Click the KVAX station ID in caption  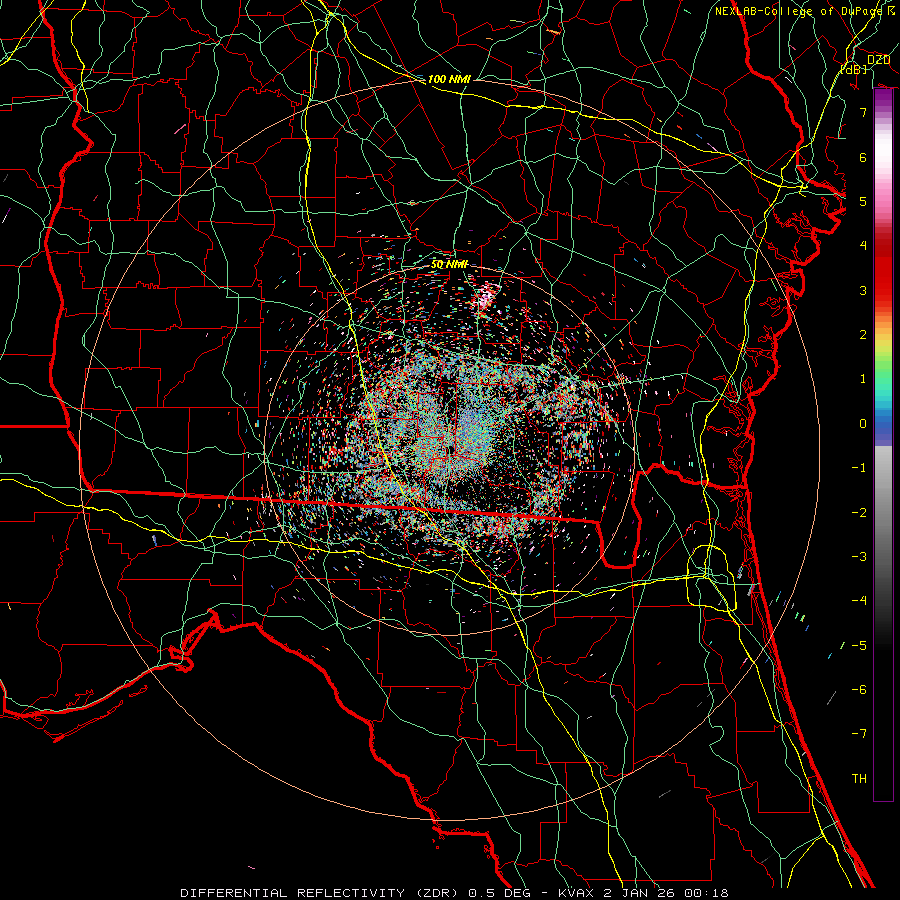tap(577, 893)
